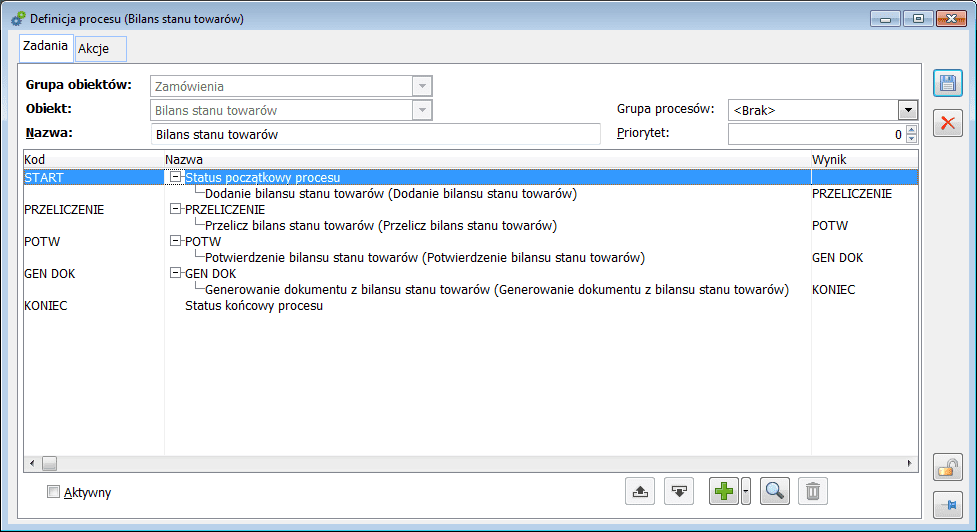Cancel changes with the red X icon

coord(948,123)
